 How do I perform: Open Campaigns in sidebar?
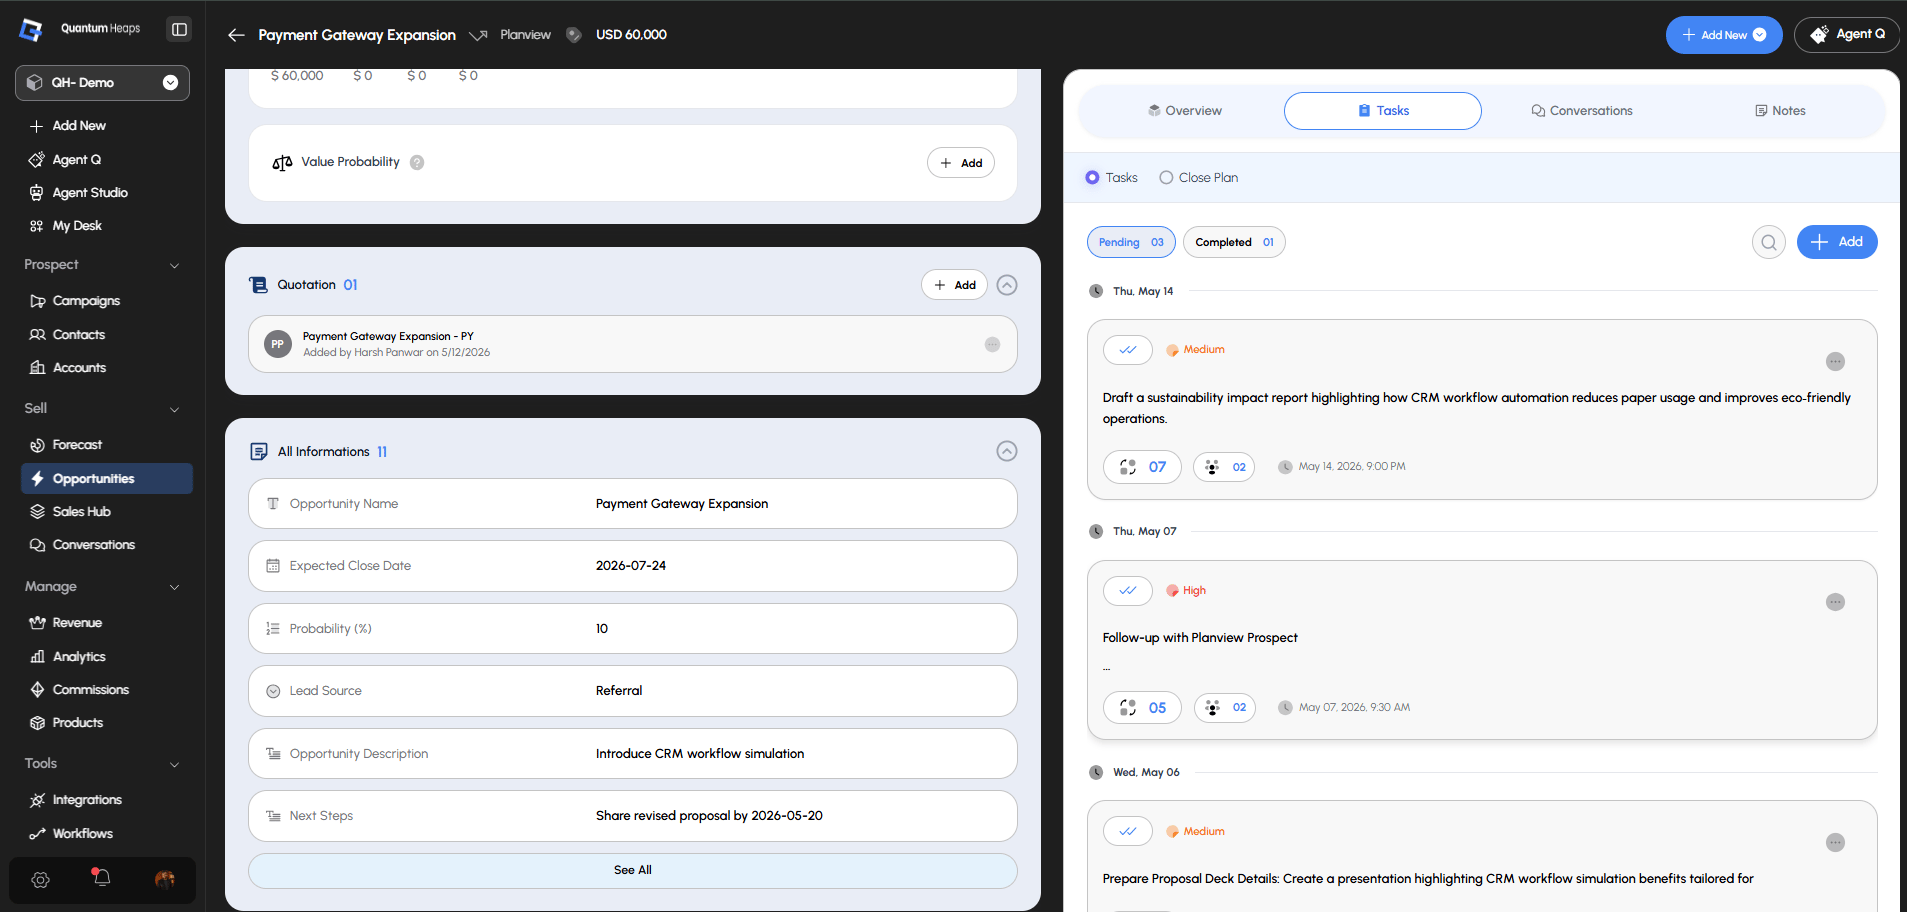pyautogui.click(x=86, y=301)
